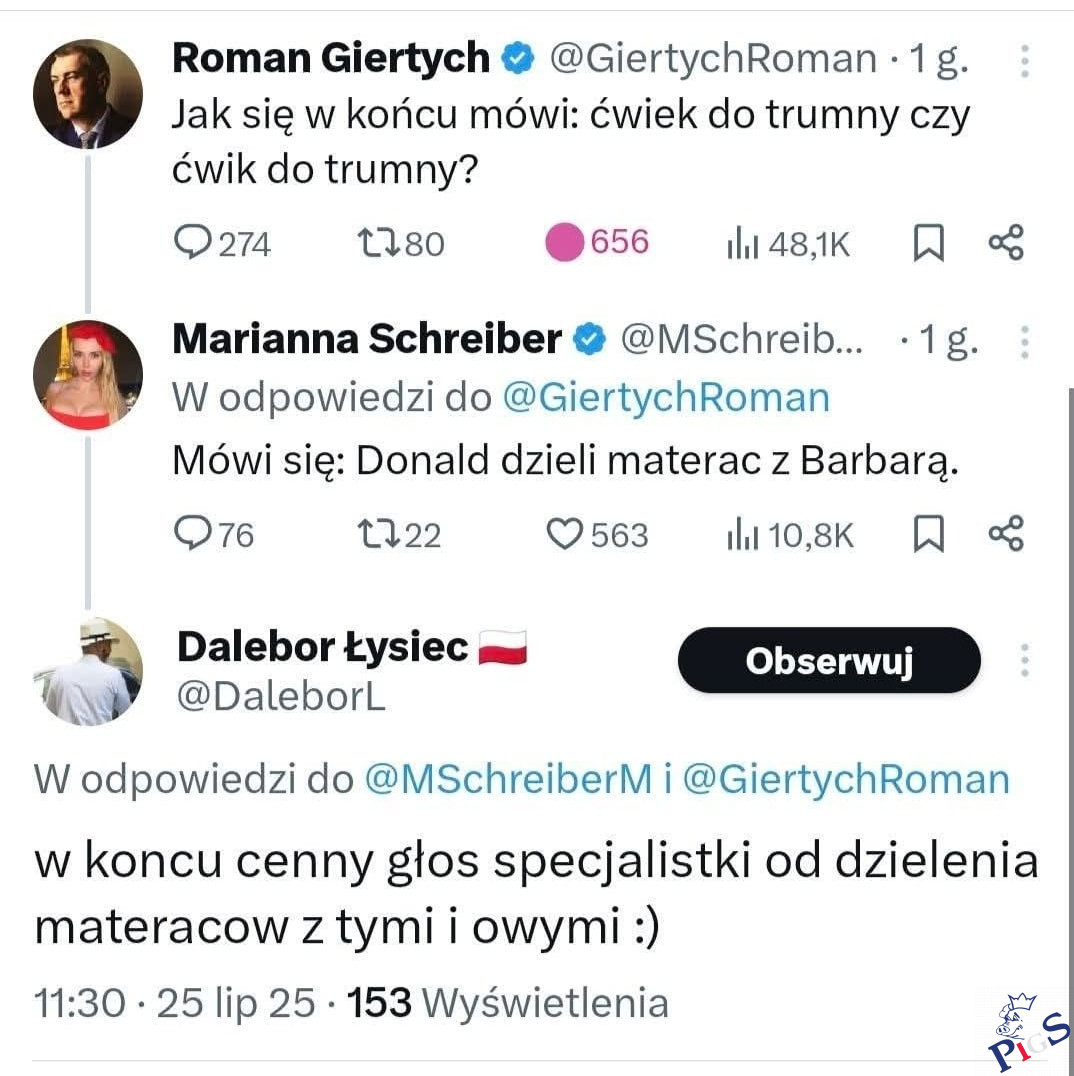The width and height of the screenshot is (1074, 1076).
Task: Share Marianna Schreiber's reply
Action: pyautogui.click(x=1006, y=535)
